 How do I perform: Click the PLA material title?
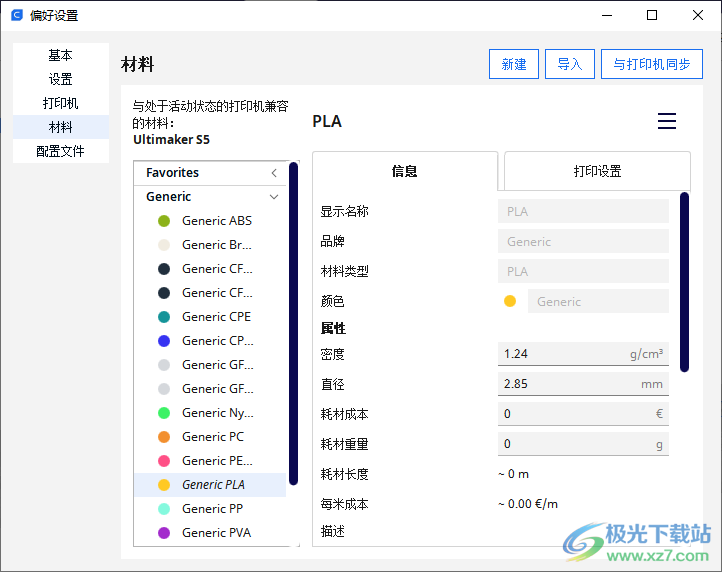click(327, 121)
